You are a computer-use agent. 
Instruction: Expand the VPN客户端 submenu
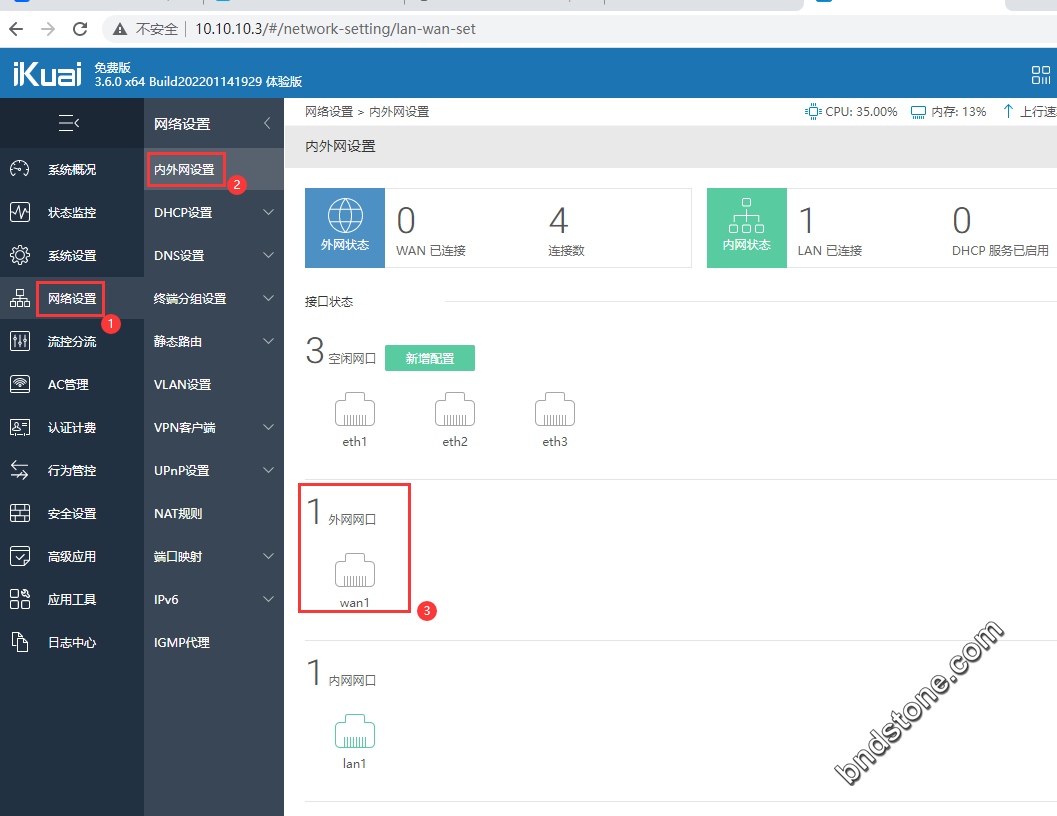(268, 427)
